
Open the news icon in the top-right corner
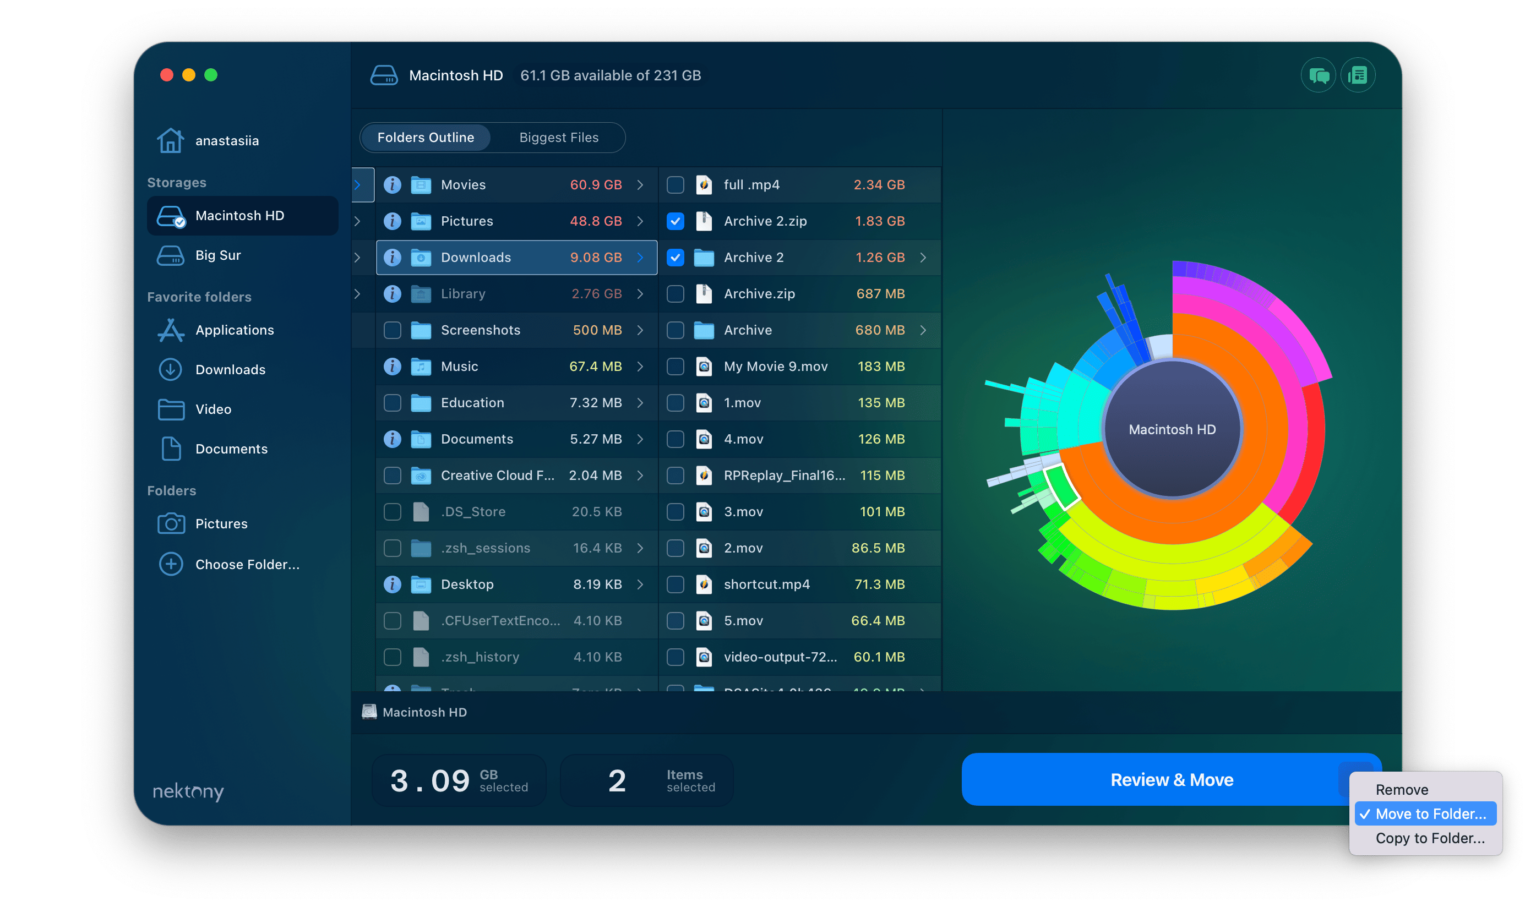1358,75
